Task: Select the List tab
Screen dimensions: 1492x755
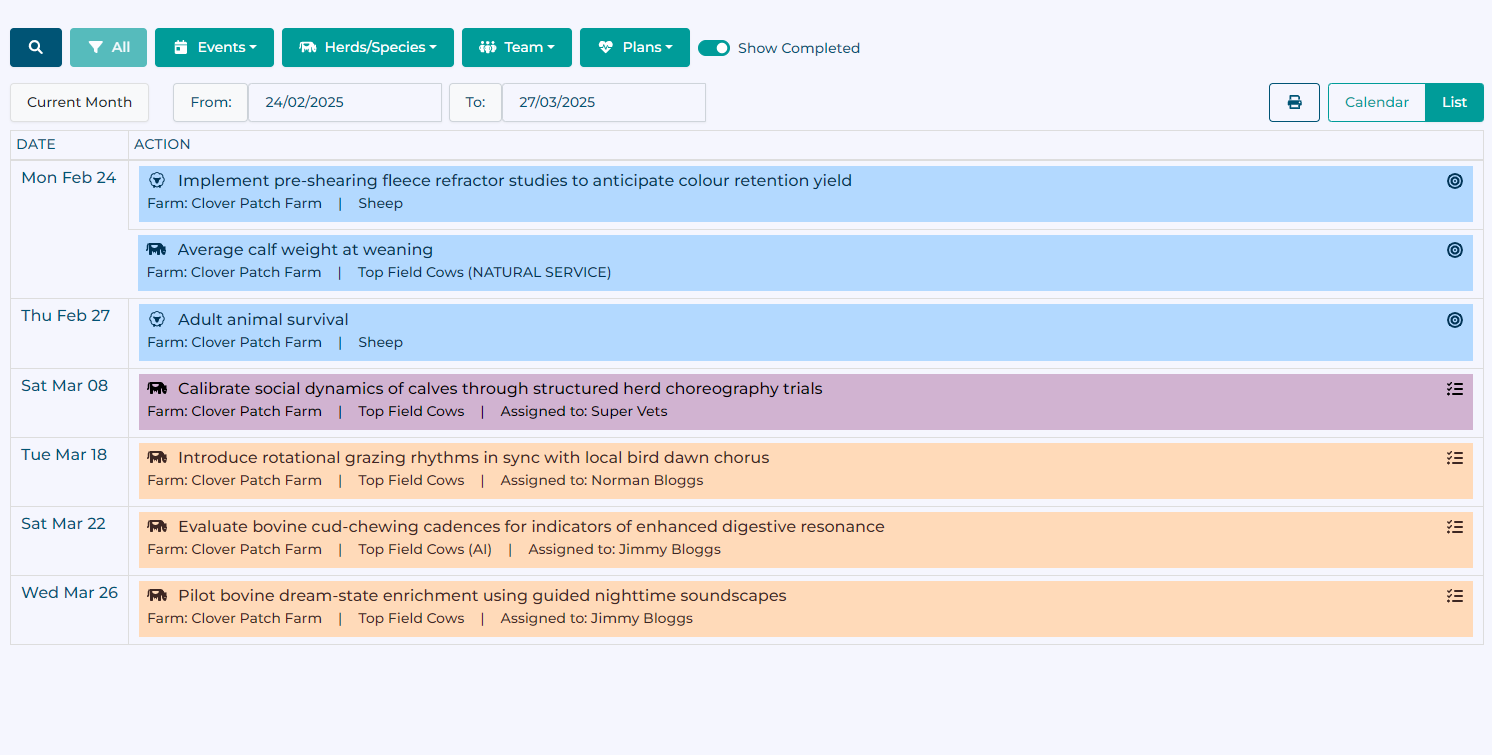Action: point(1454,102)
